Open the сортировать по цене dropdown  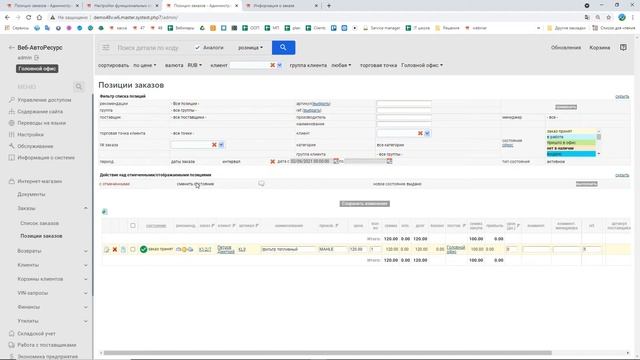[x=144, y=65]
